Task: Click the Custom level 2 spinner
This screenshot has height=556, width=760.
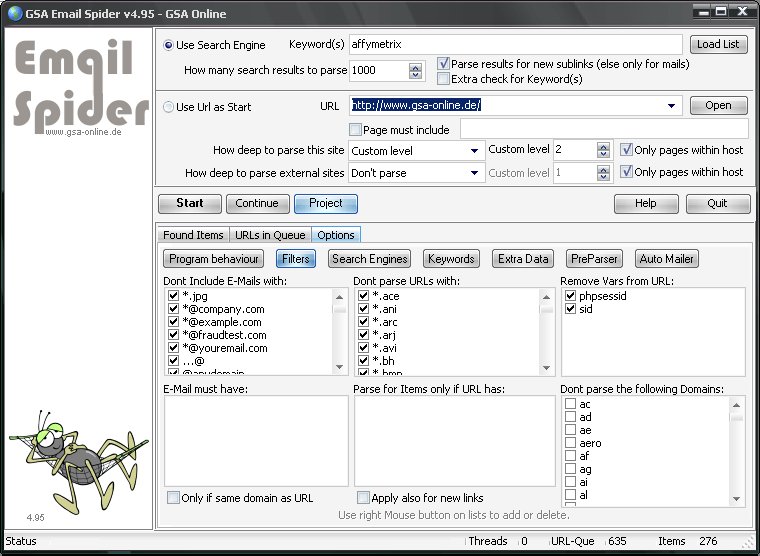Action: pos(603,150)
